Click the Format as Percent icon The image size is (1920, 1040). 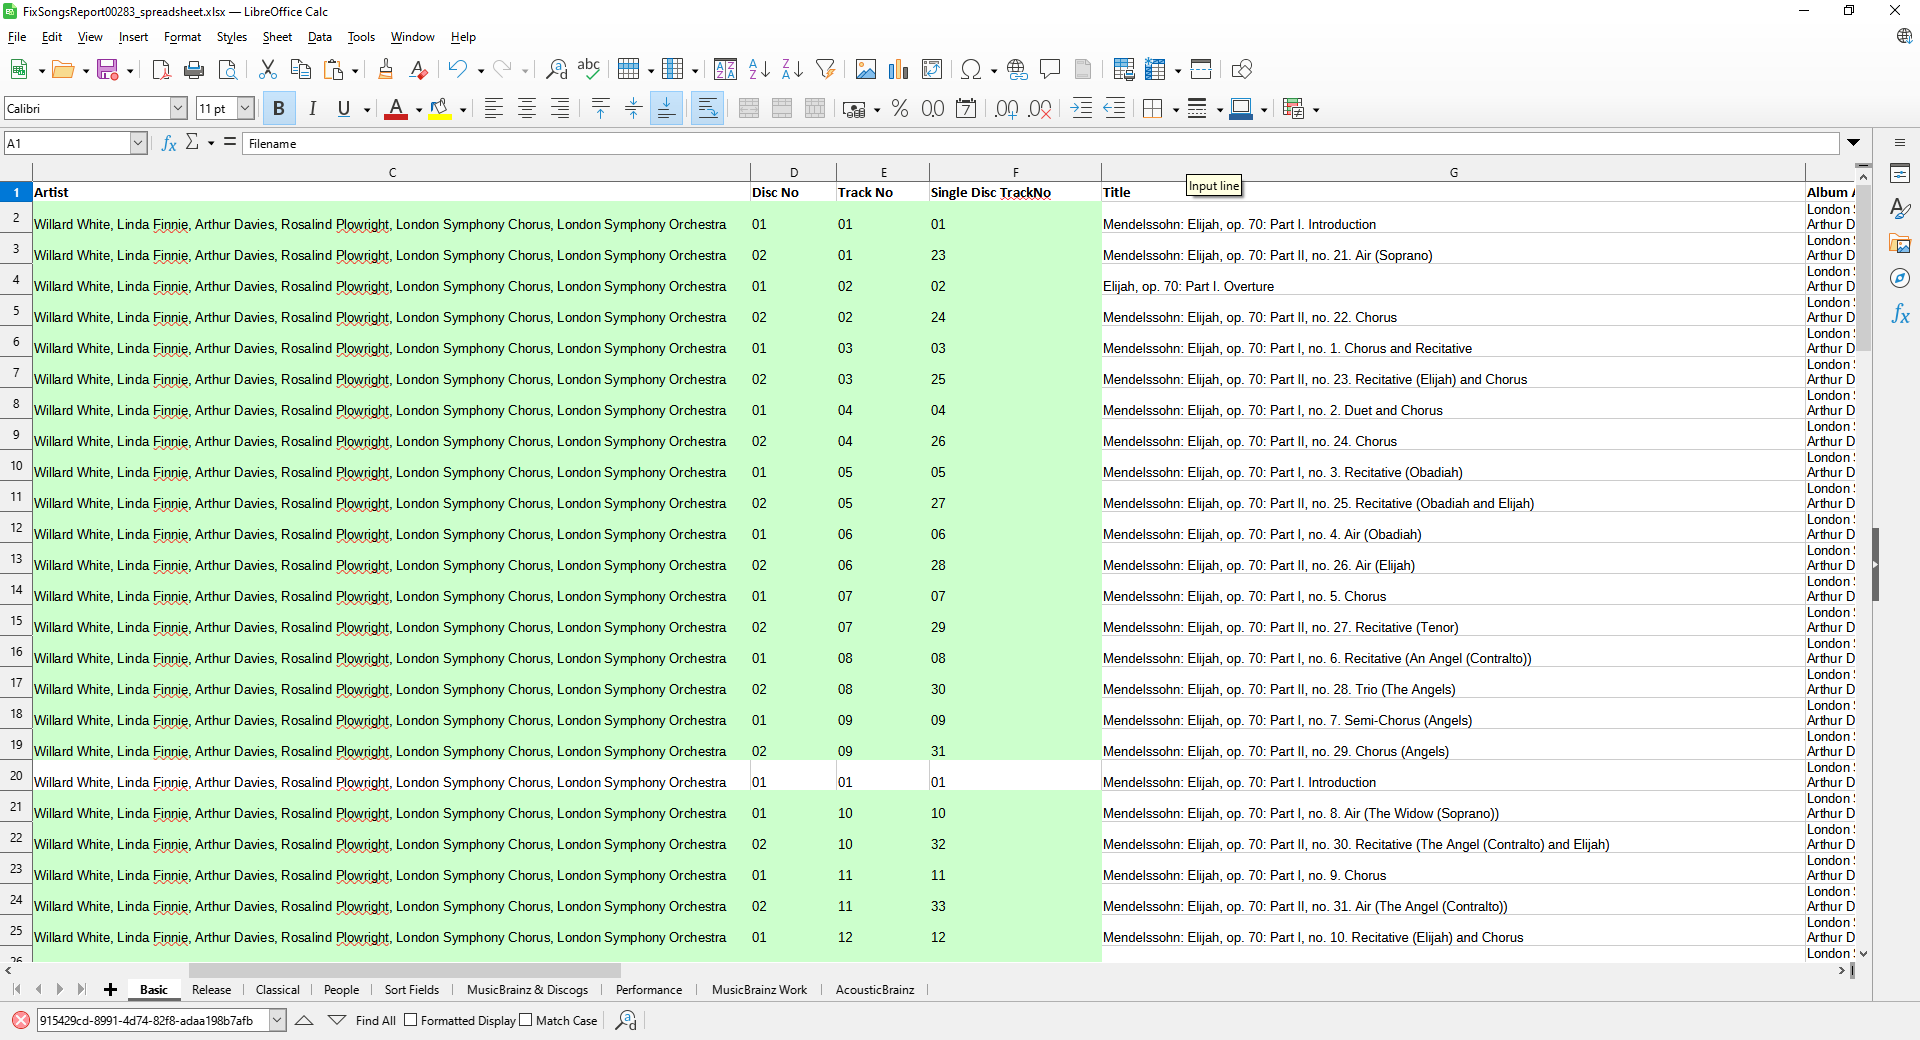pyautogui.click(x=900, y=109)
